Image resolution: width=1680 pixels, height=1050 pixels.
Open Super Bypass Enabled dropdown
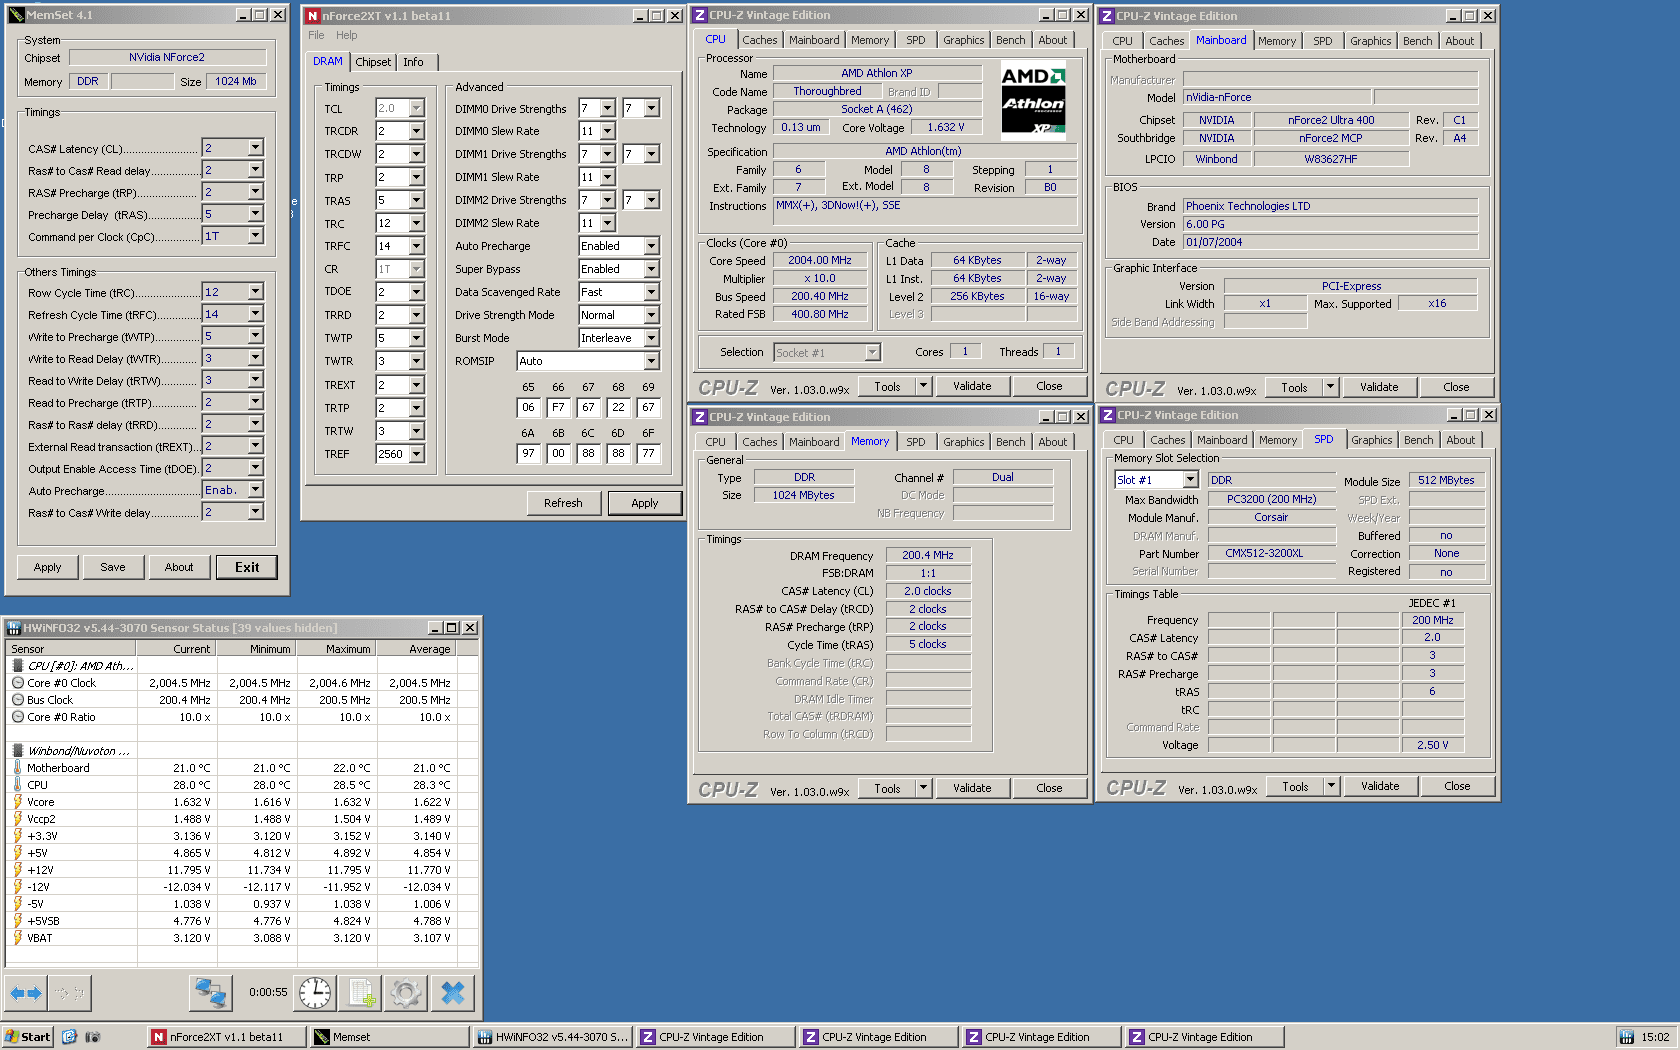click(x=651, y=269)
